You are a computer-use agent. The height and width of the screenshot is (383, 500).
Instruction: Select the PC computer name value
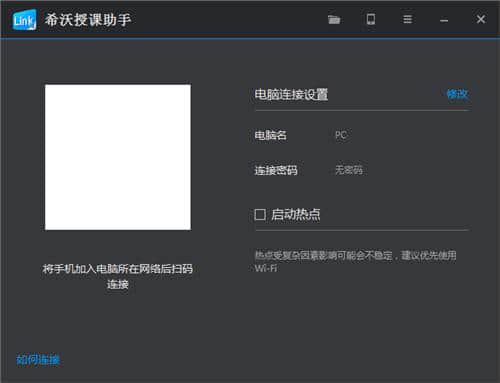[341, 135]
